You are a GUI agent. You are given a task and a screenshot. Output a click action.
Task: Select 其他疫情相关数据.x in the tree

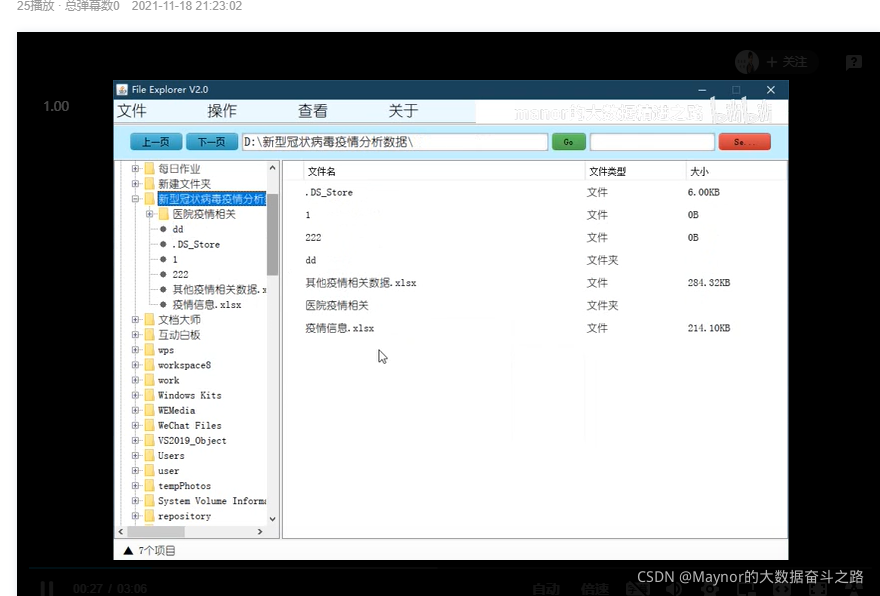[x=219, y=290]
